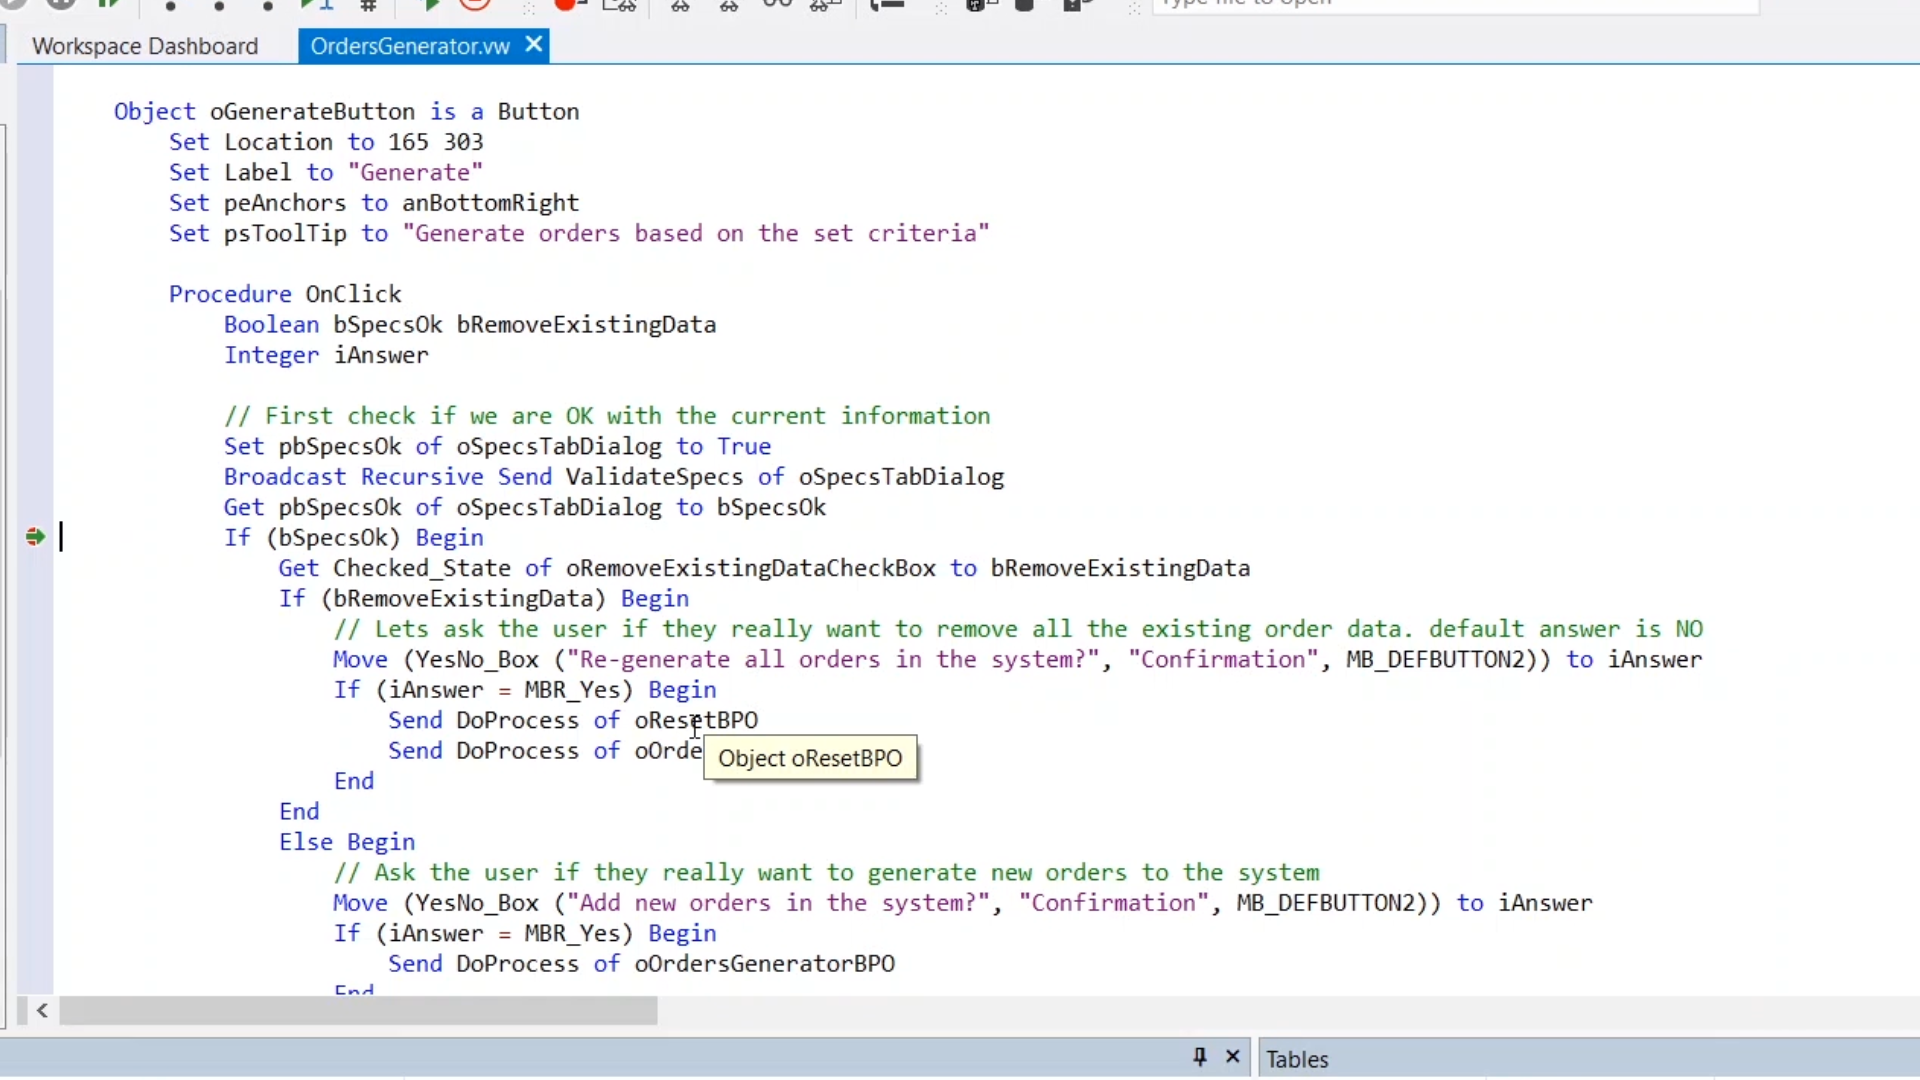The height and width of the screenshot is (1080, 1920).
Task: Click the execution arrow marker in gutter
Action: [x=35, y=537]
